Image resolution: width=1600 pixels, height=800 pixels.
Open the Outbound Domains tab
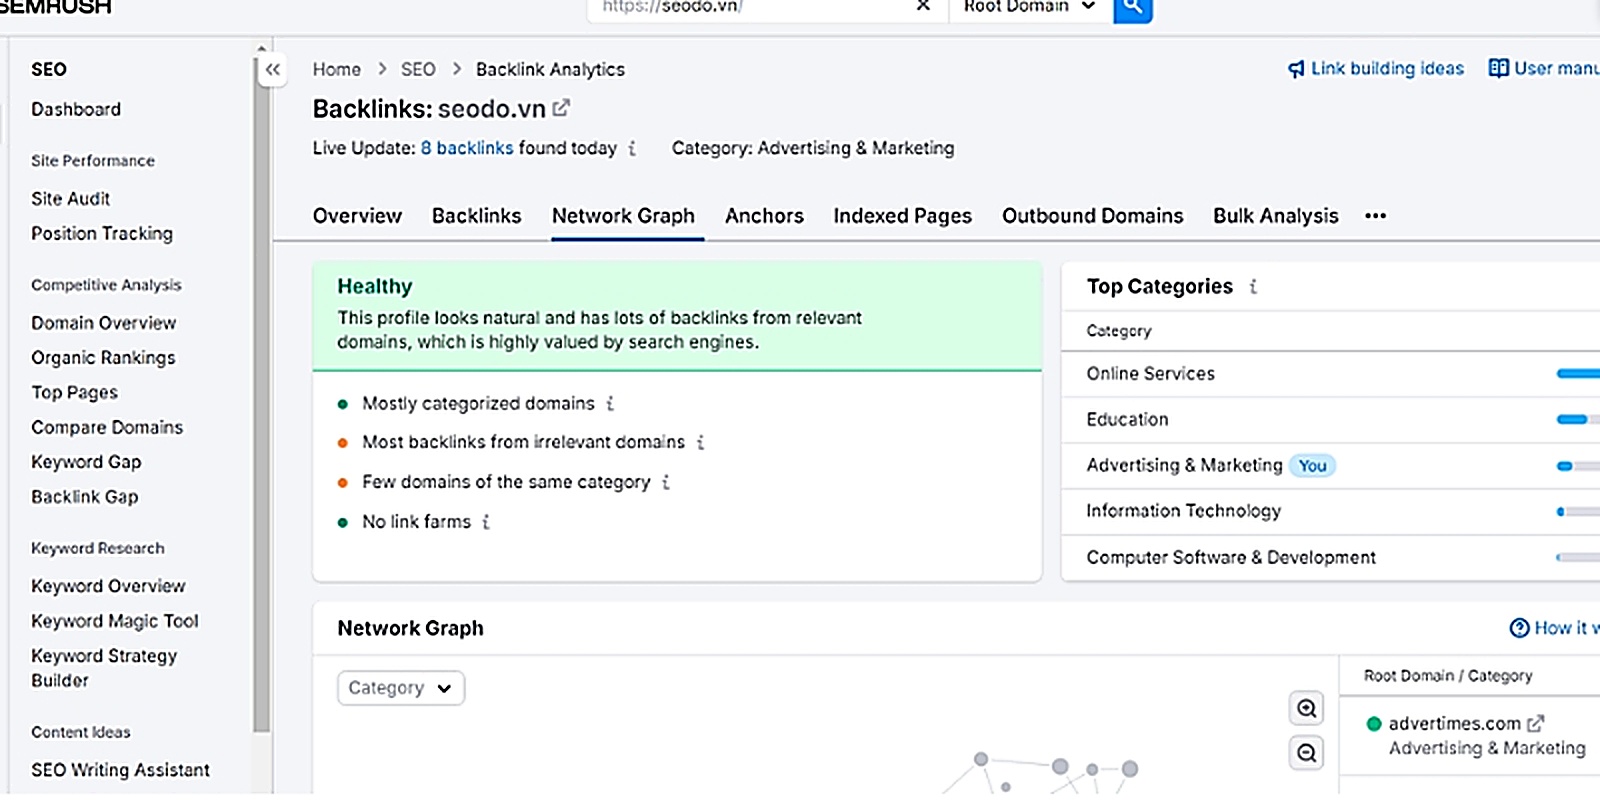(1093, 216)
